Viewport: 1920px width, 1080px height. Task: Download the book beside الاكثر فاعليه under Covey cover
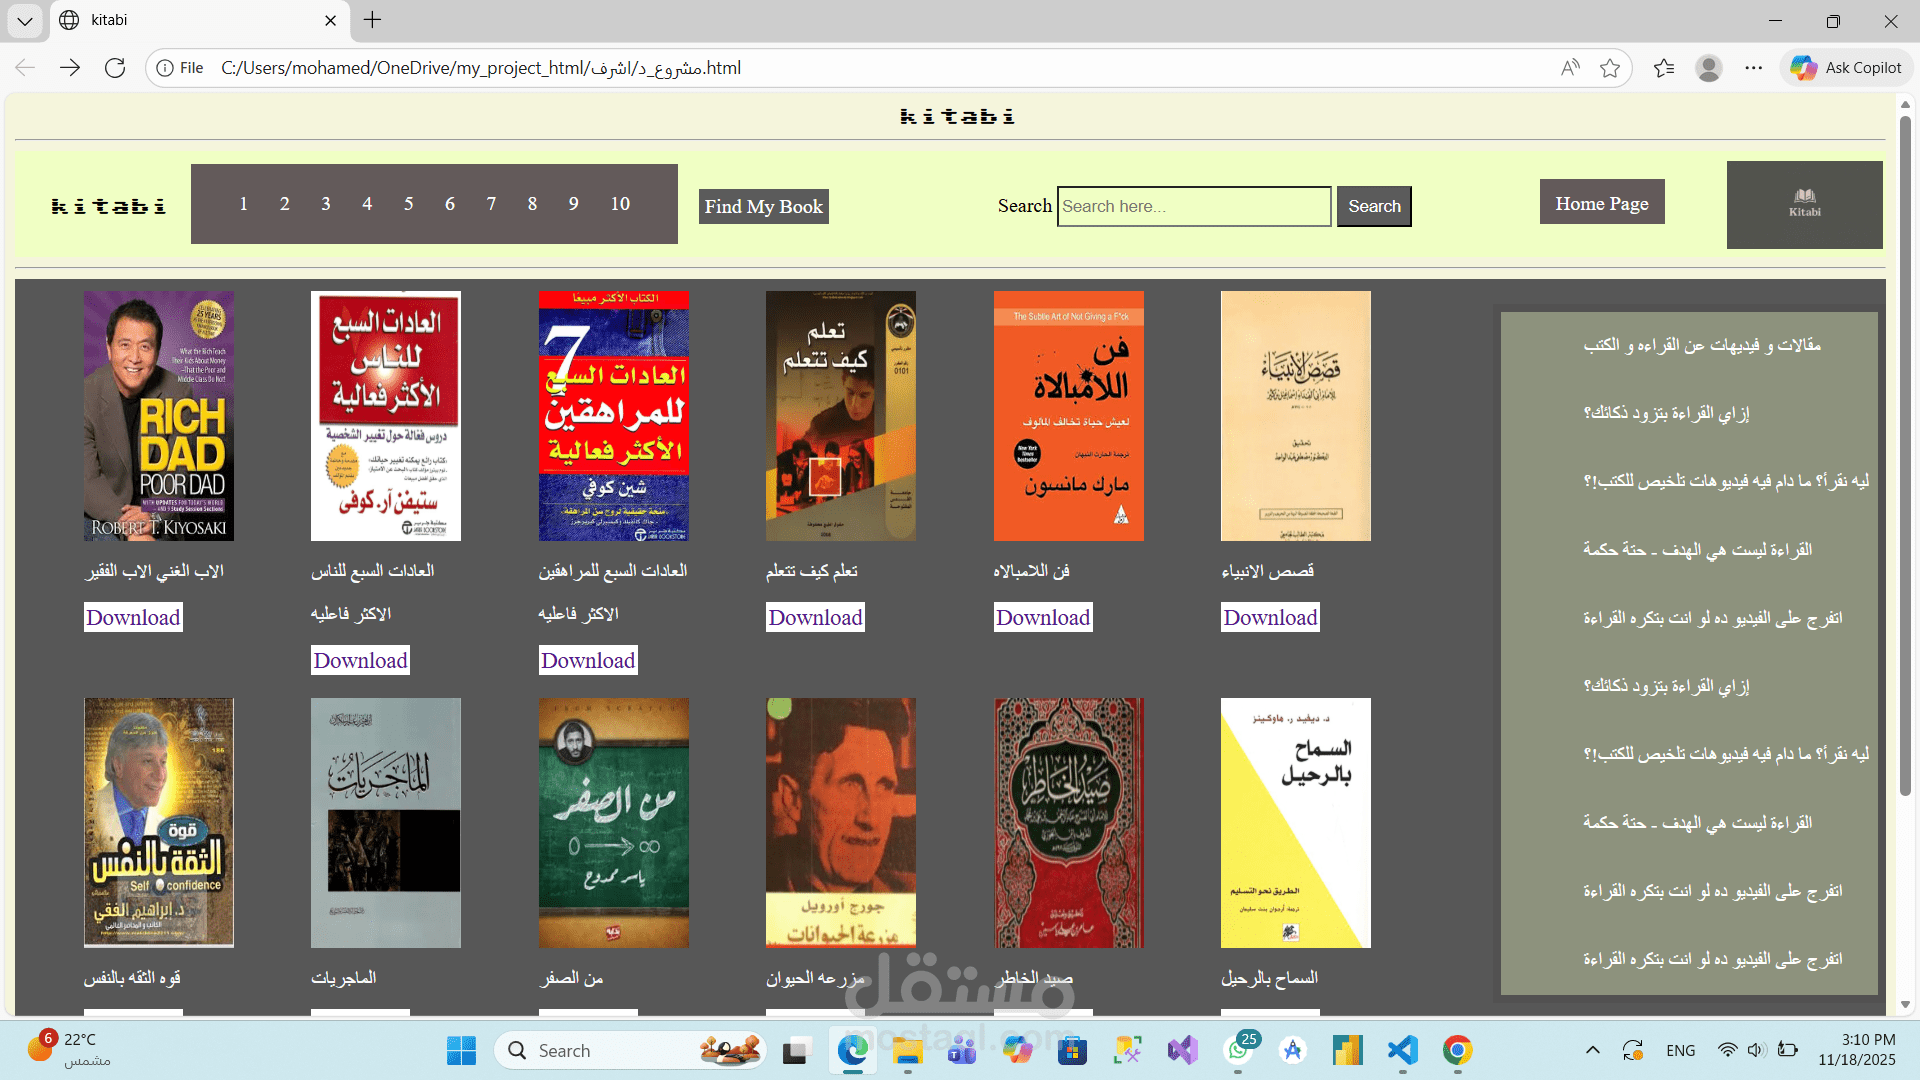[x=360, y=660]
